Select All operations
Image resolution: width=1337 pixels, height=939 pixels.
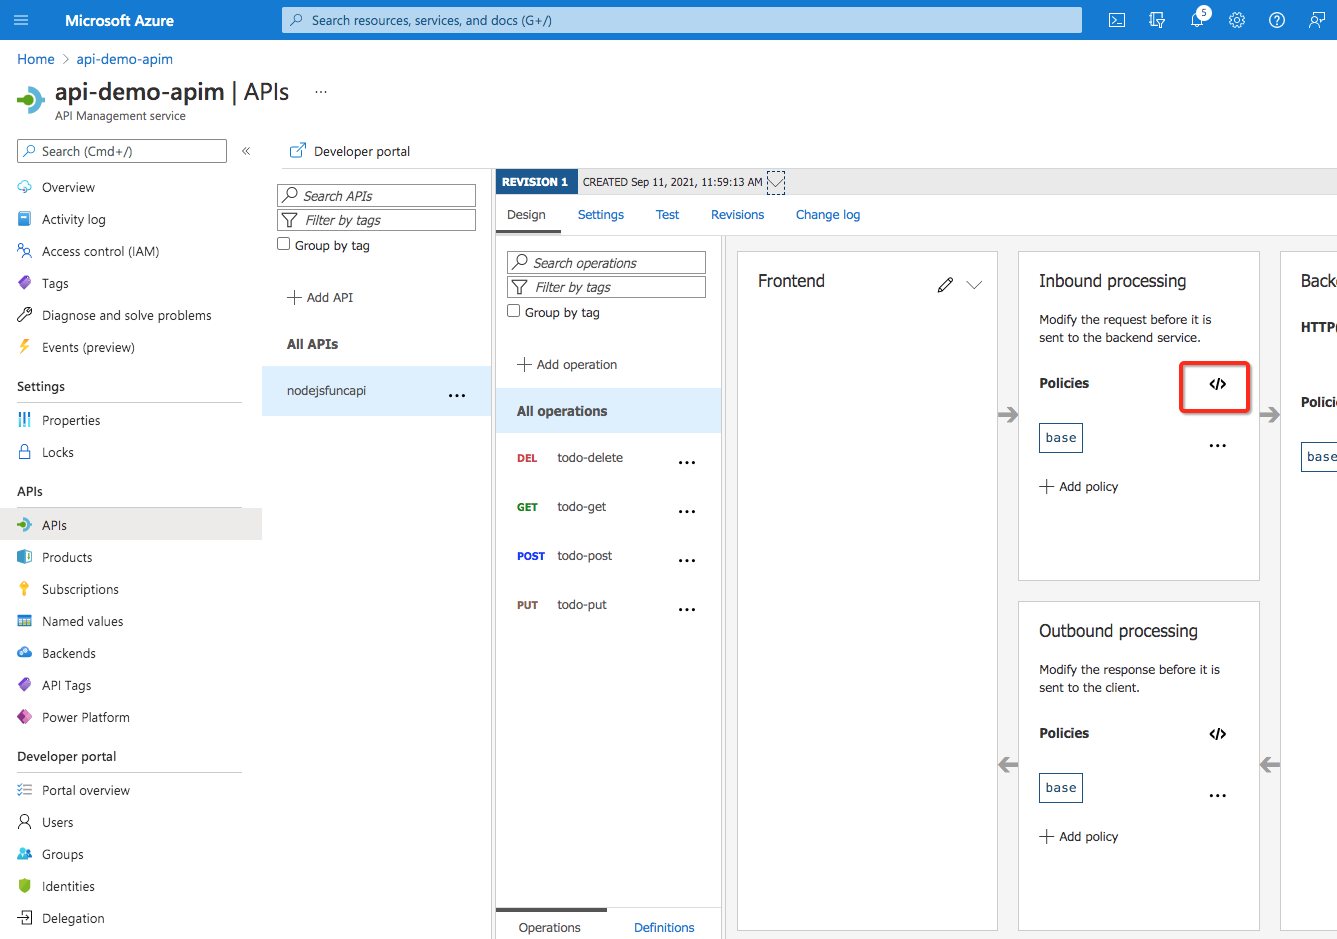pyautogui.click(x=608, y=411)
